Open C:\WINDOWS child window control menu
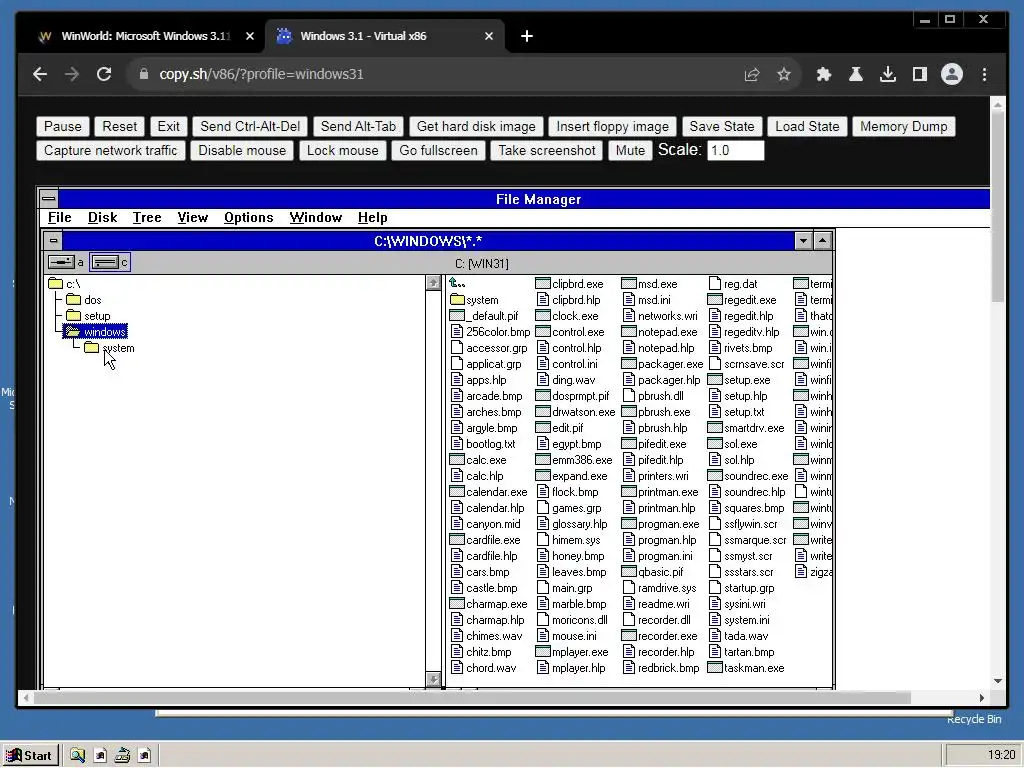This screenshot has width=1024, height=768. [53, 241]
